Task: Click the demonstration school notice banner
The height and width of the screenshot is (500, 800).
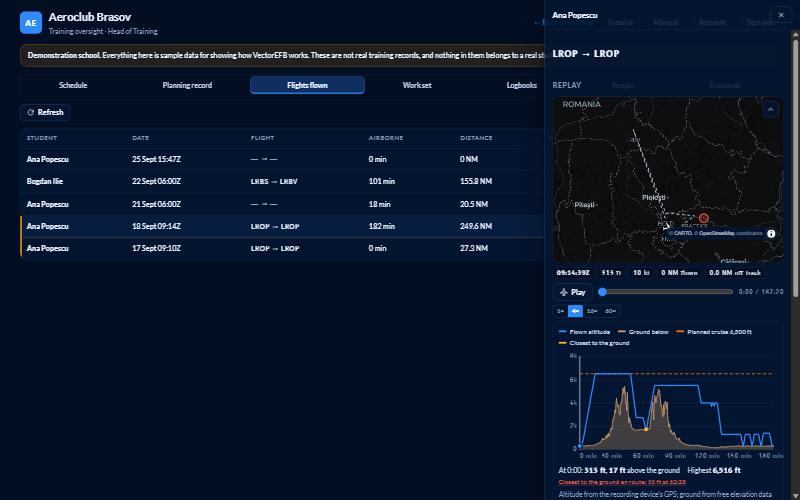Action: click(282, 55)
